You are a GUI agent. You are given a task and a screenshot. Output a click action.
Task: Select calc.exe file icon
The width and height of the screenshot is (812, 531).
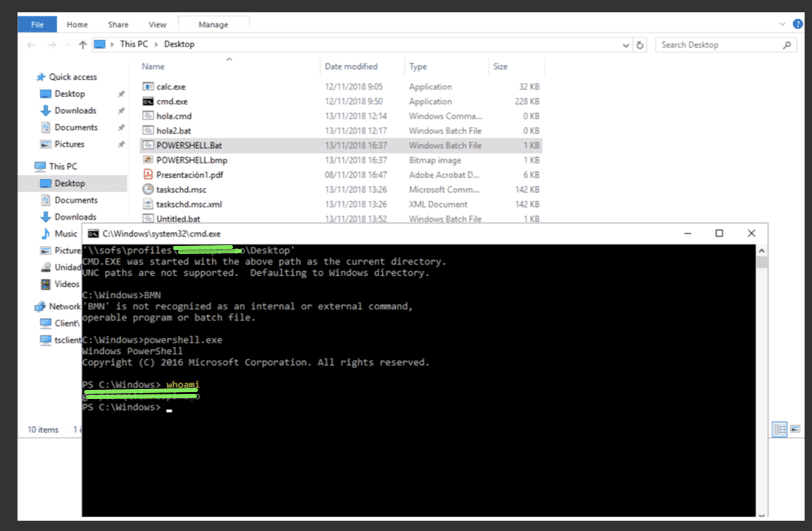click(148, 87)
